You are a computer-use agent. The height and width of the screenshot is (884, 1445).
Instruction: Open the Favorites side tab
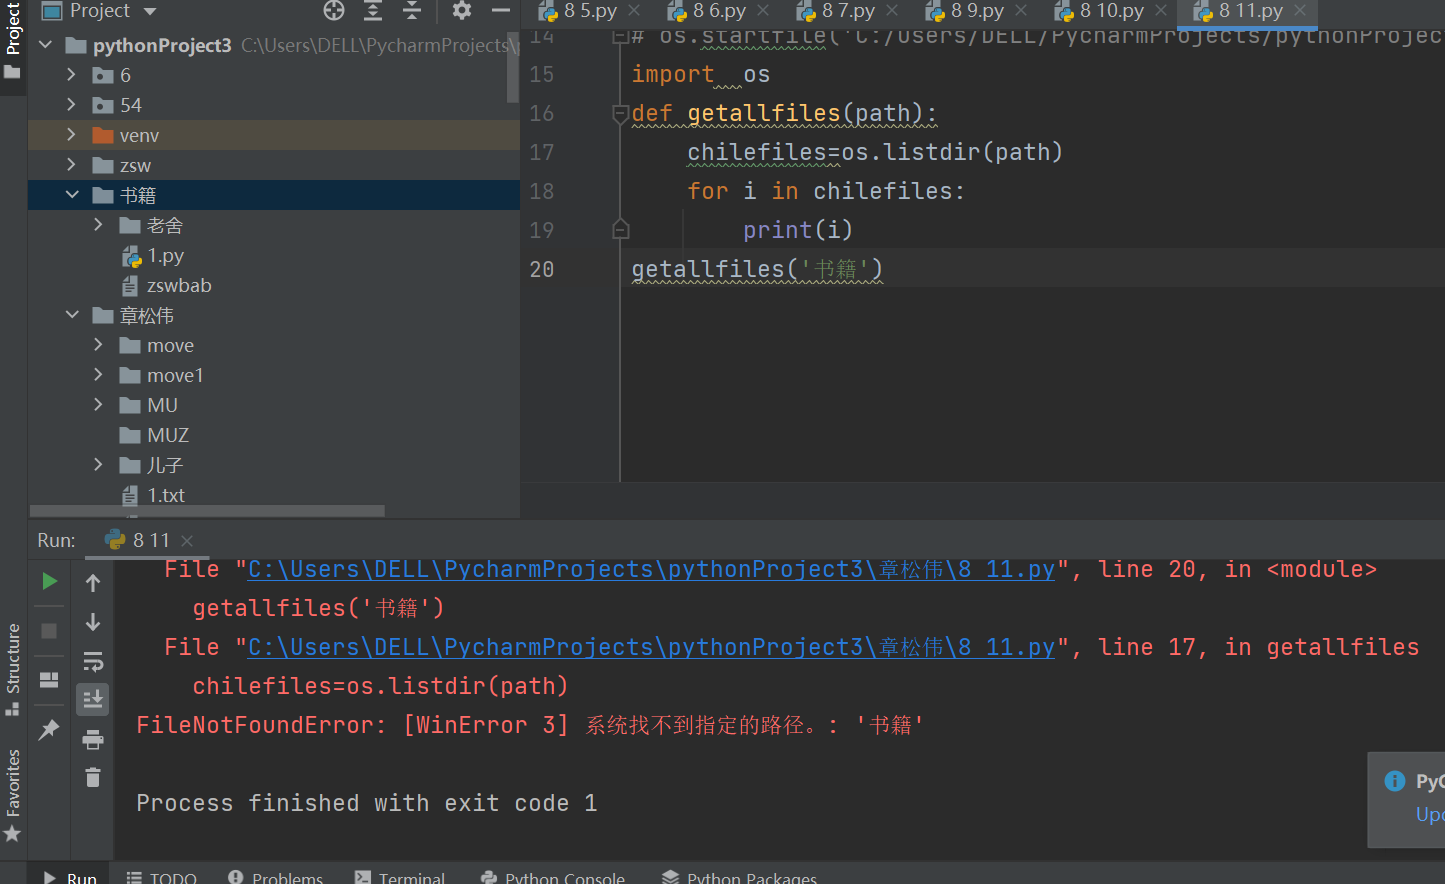(x=13, y=795)
